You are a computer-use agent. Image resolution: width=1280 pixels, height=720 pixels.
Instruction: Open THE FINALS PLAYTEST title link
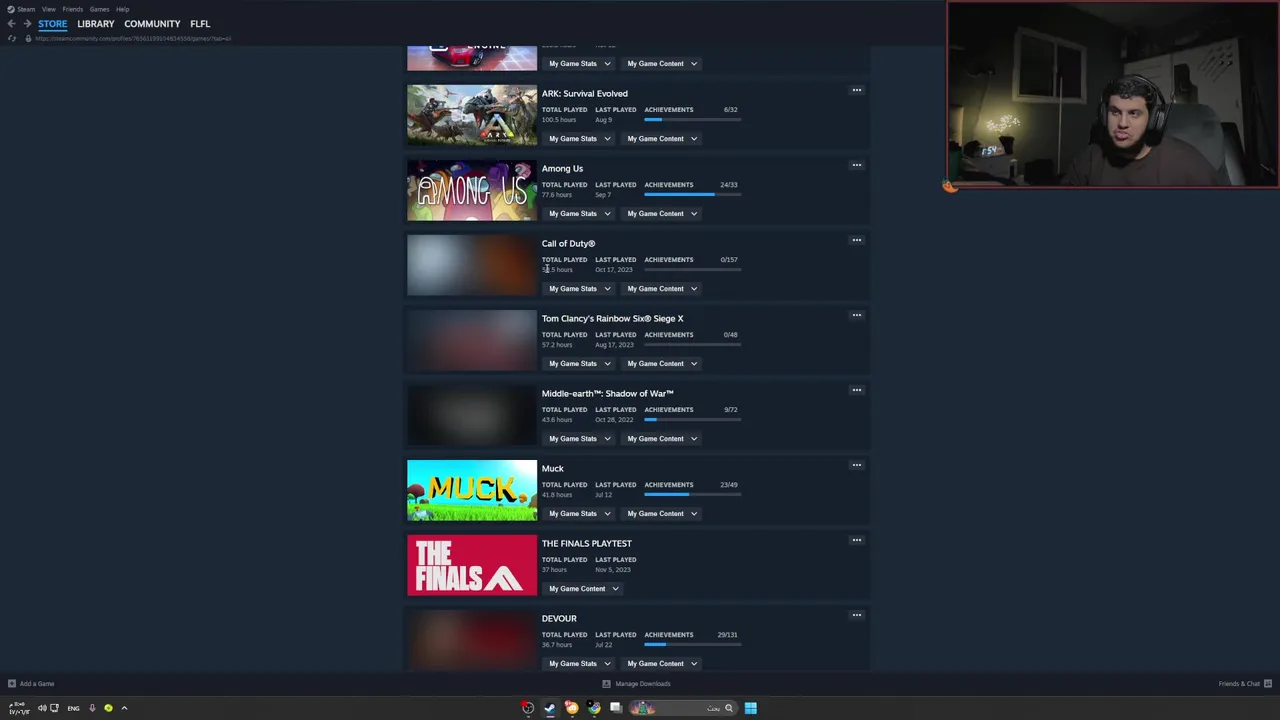click(587, 544)
